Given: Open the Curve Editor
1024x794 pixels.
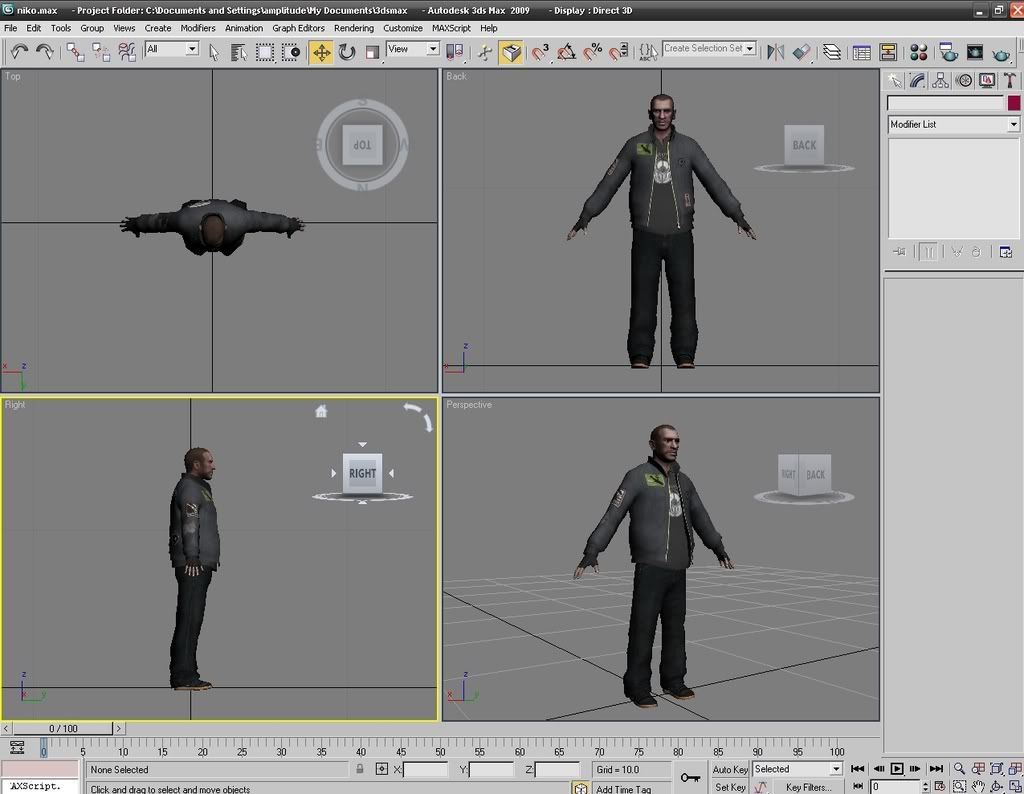Looking at the screenshot, I should (862, 52).
